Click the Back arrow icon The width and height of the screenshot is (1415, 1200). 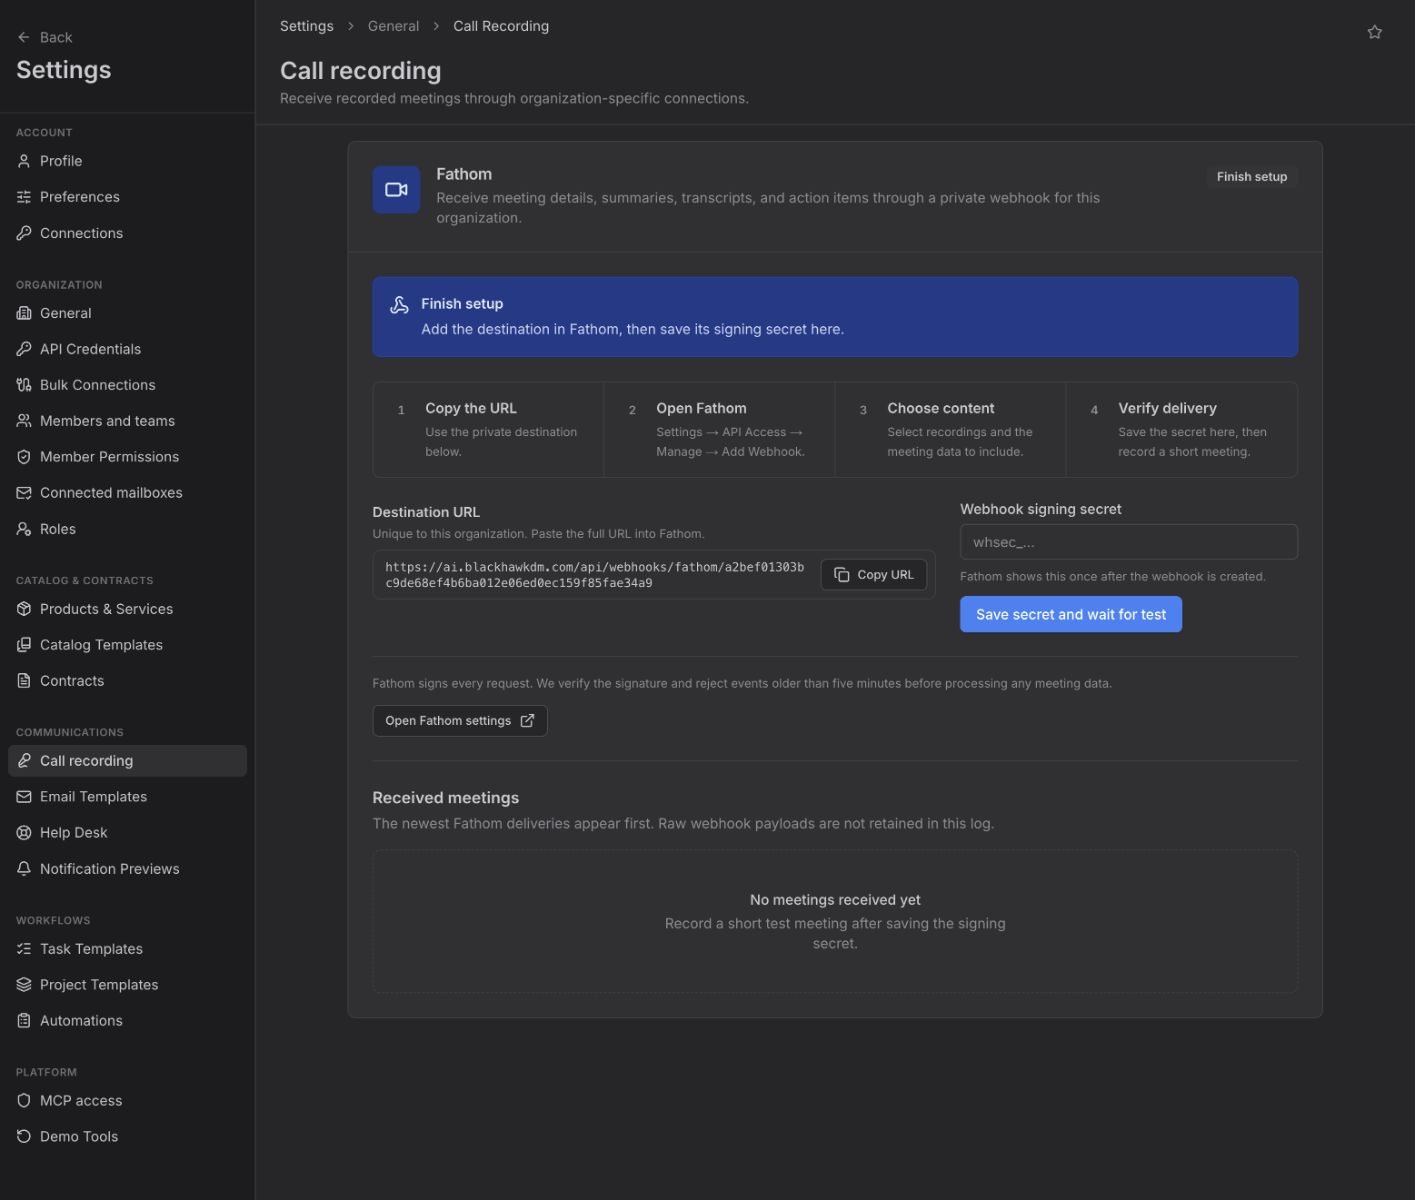24,37
